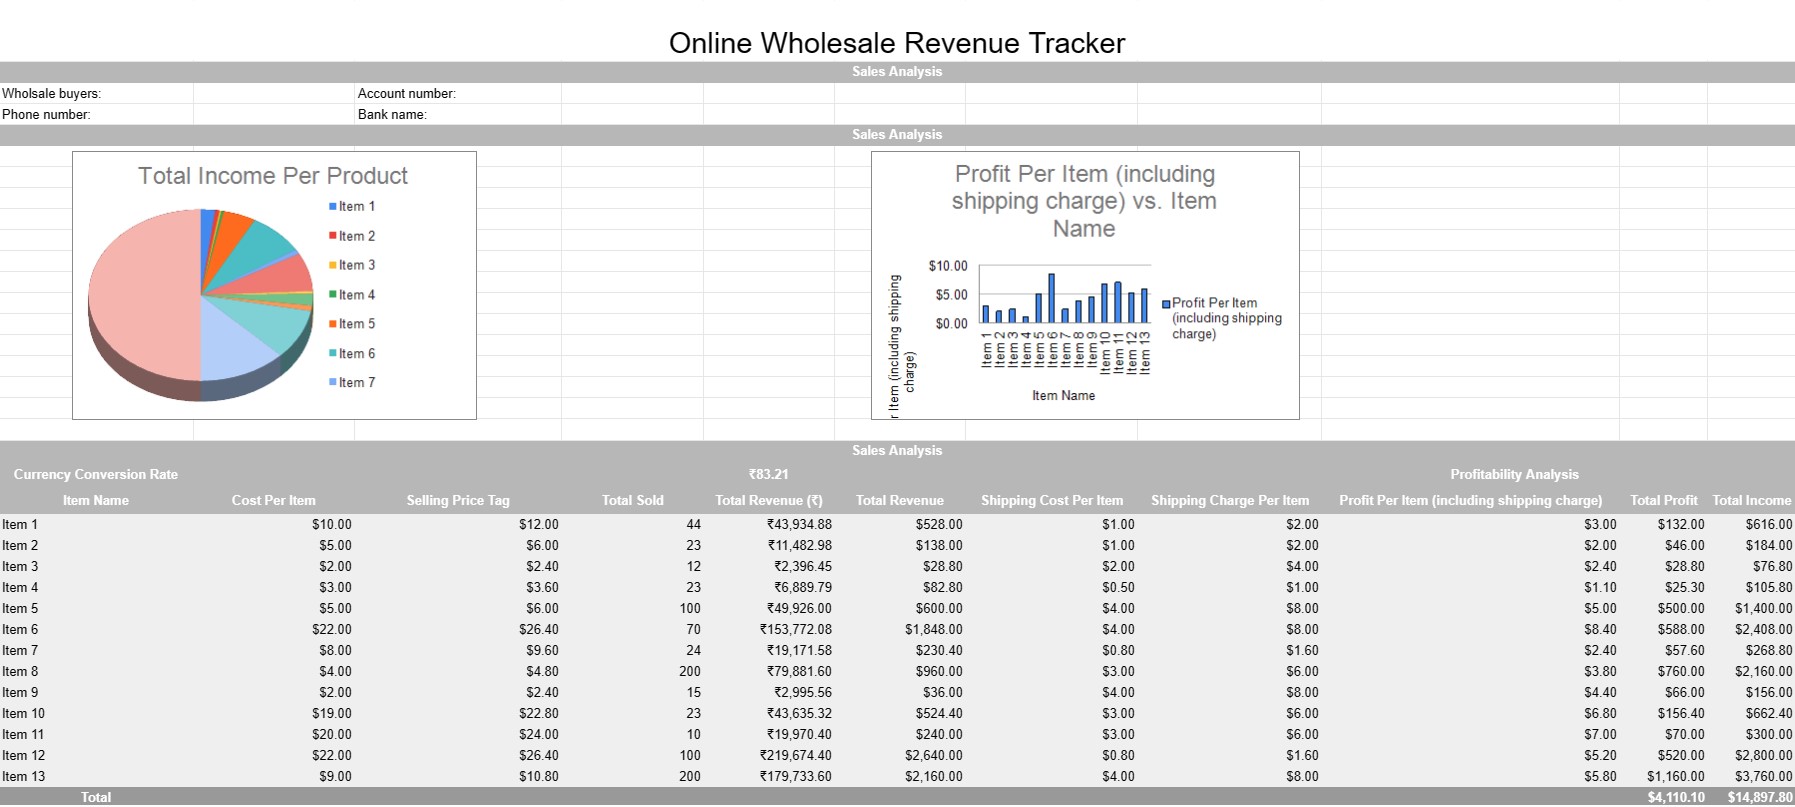Click the 'Currency Conversion Rate' label cell
Image resolution: width=1795 pixels, height=807 pixels.
click(x=96, y=475)
